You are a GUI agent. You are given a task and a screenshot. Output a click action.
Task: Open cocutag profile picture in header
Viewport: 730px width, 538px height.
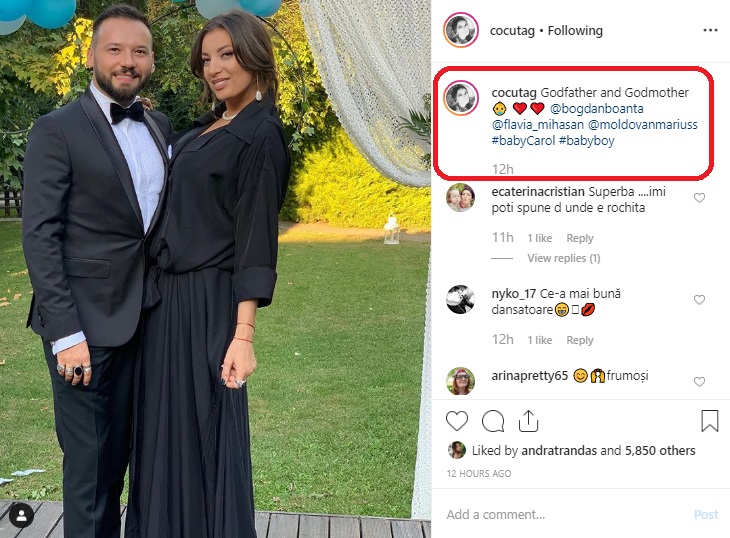(x=460, y=30)
